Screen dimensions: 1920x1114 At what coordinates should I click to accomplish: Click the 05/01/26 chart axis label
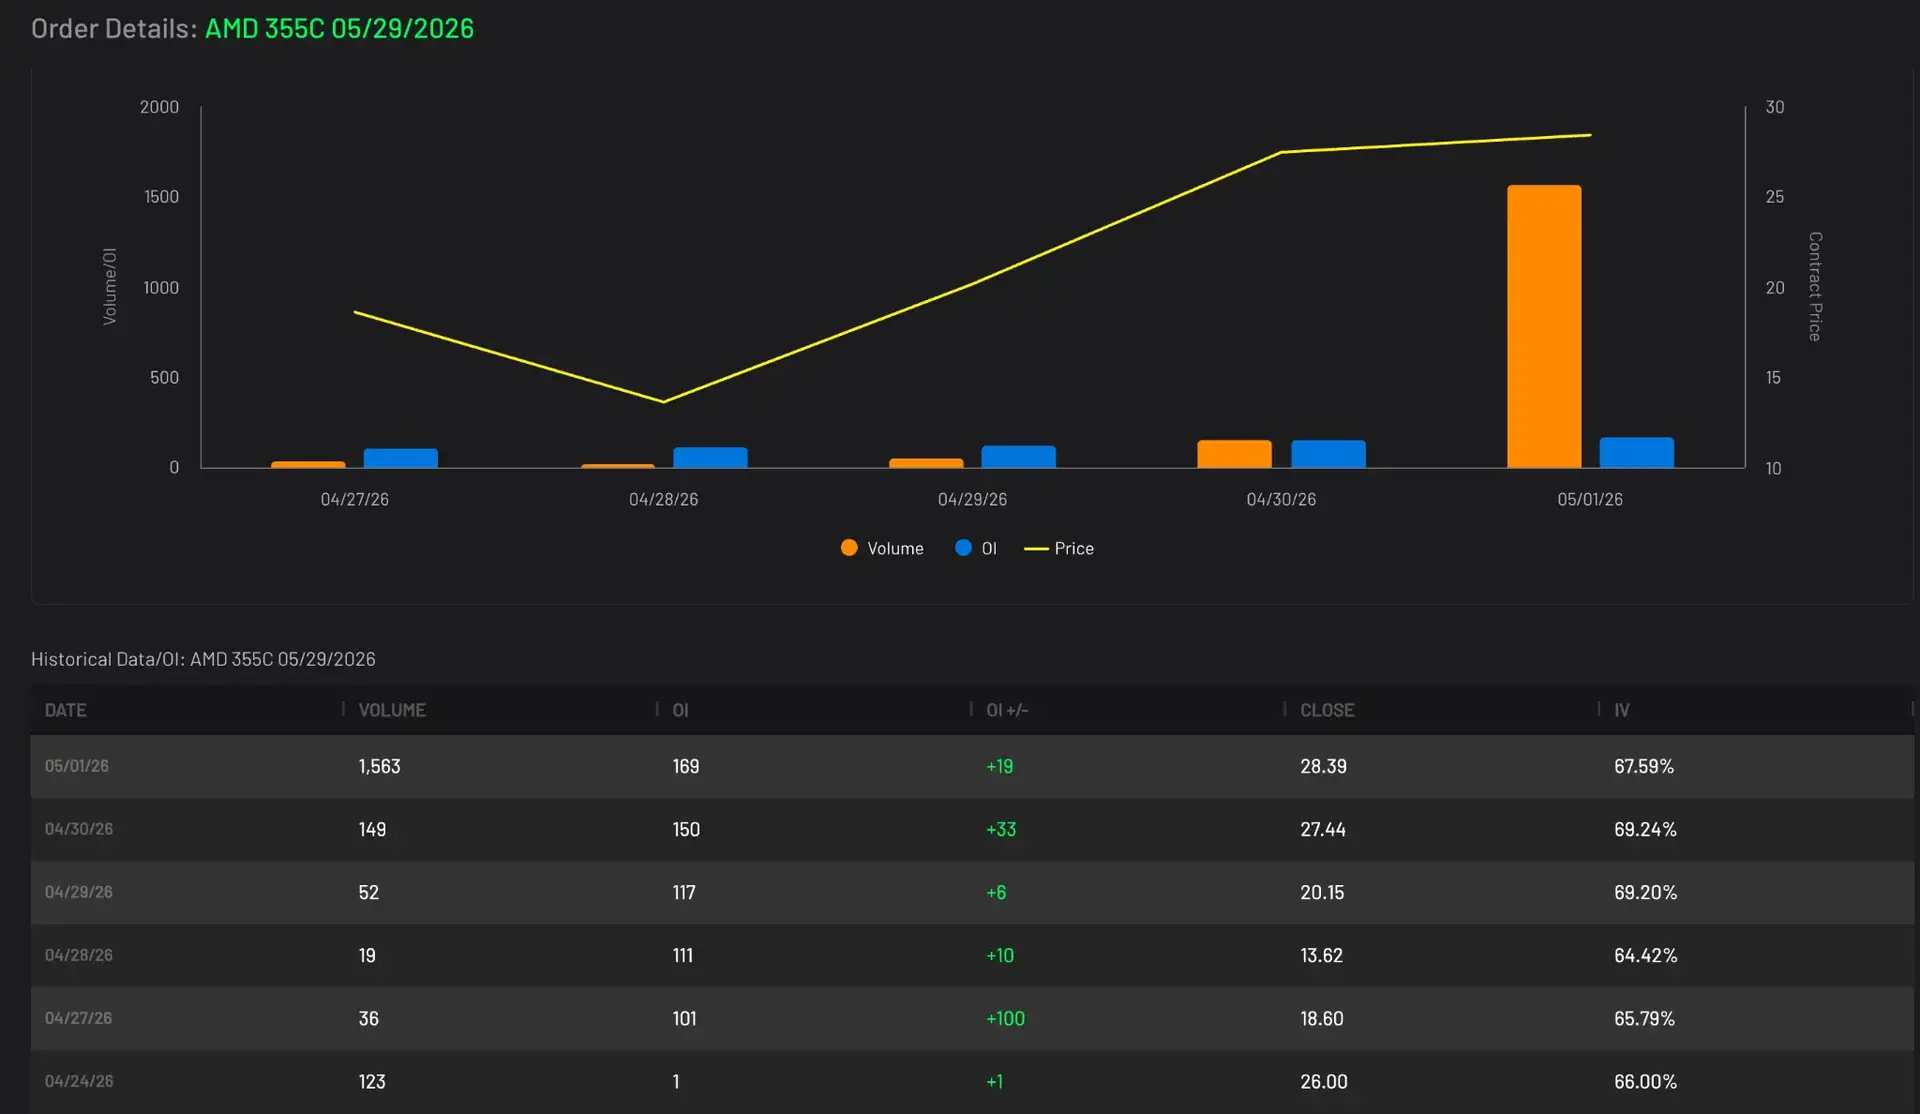pyautogui.click(x=1590, y=499)
